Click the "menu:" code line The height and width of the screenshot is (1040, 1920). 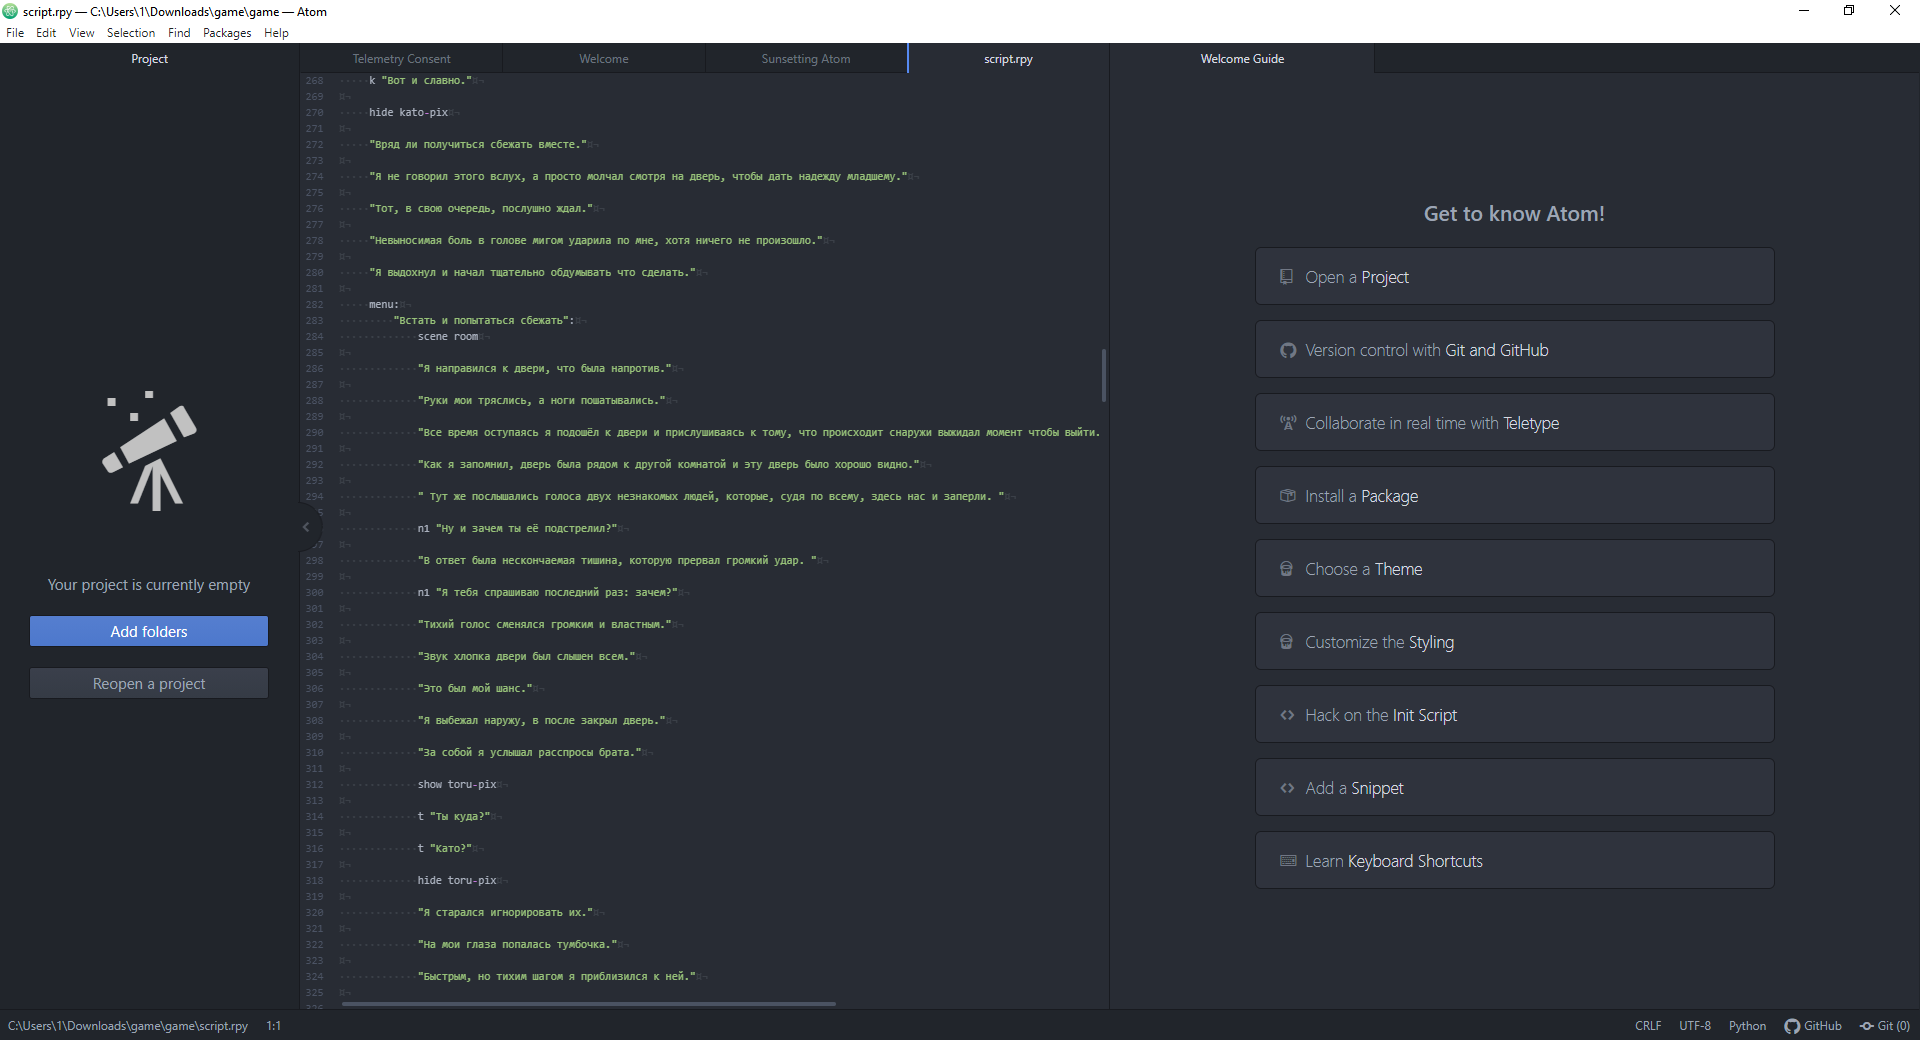click(384, 305)
